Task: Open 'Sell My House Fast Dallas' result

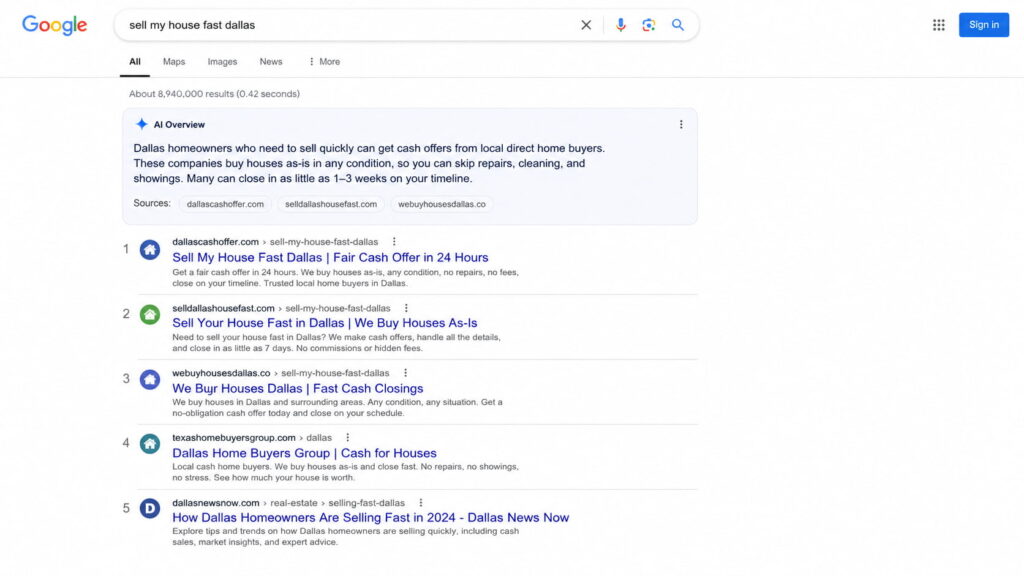Action: click(330, 257)
